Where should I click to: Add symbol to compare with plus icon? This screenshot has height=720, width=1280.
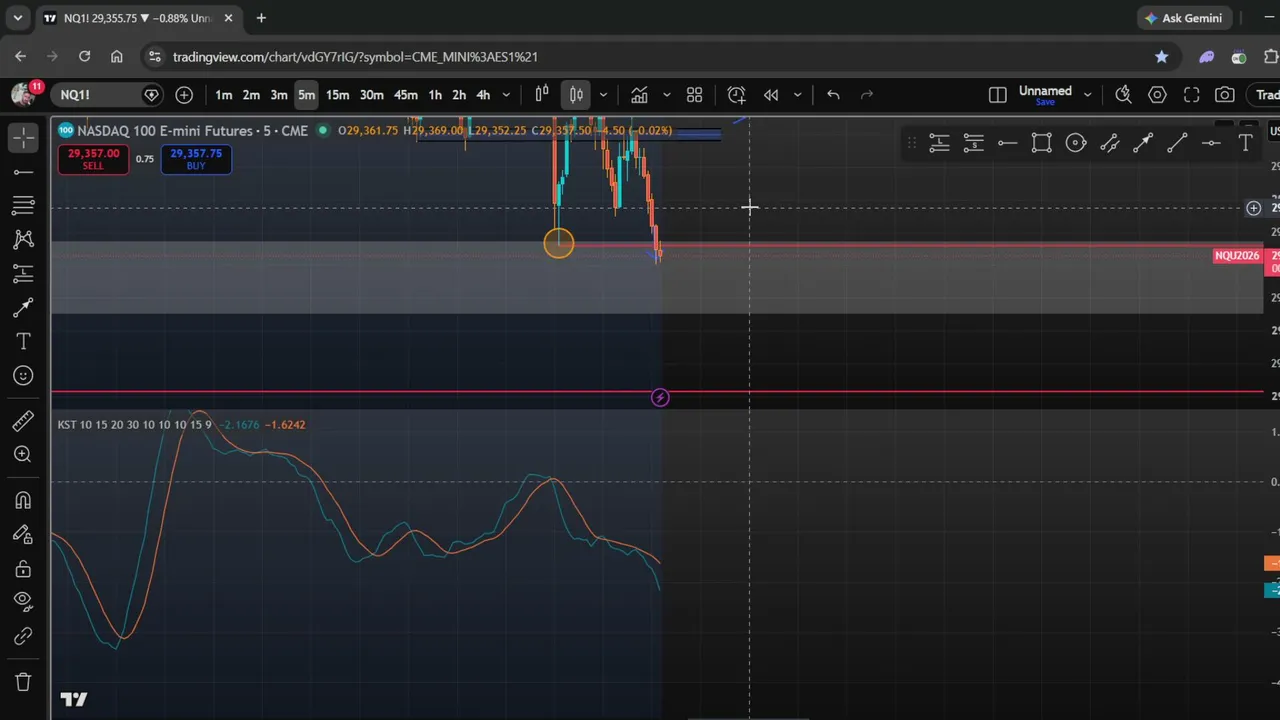(x=184, y=95)
